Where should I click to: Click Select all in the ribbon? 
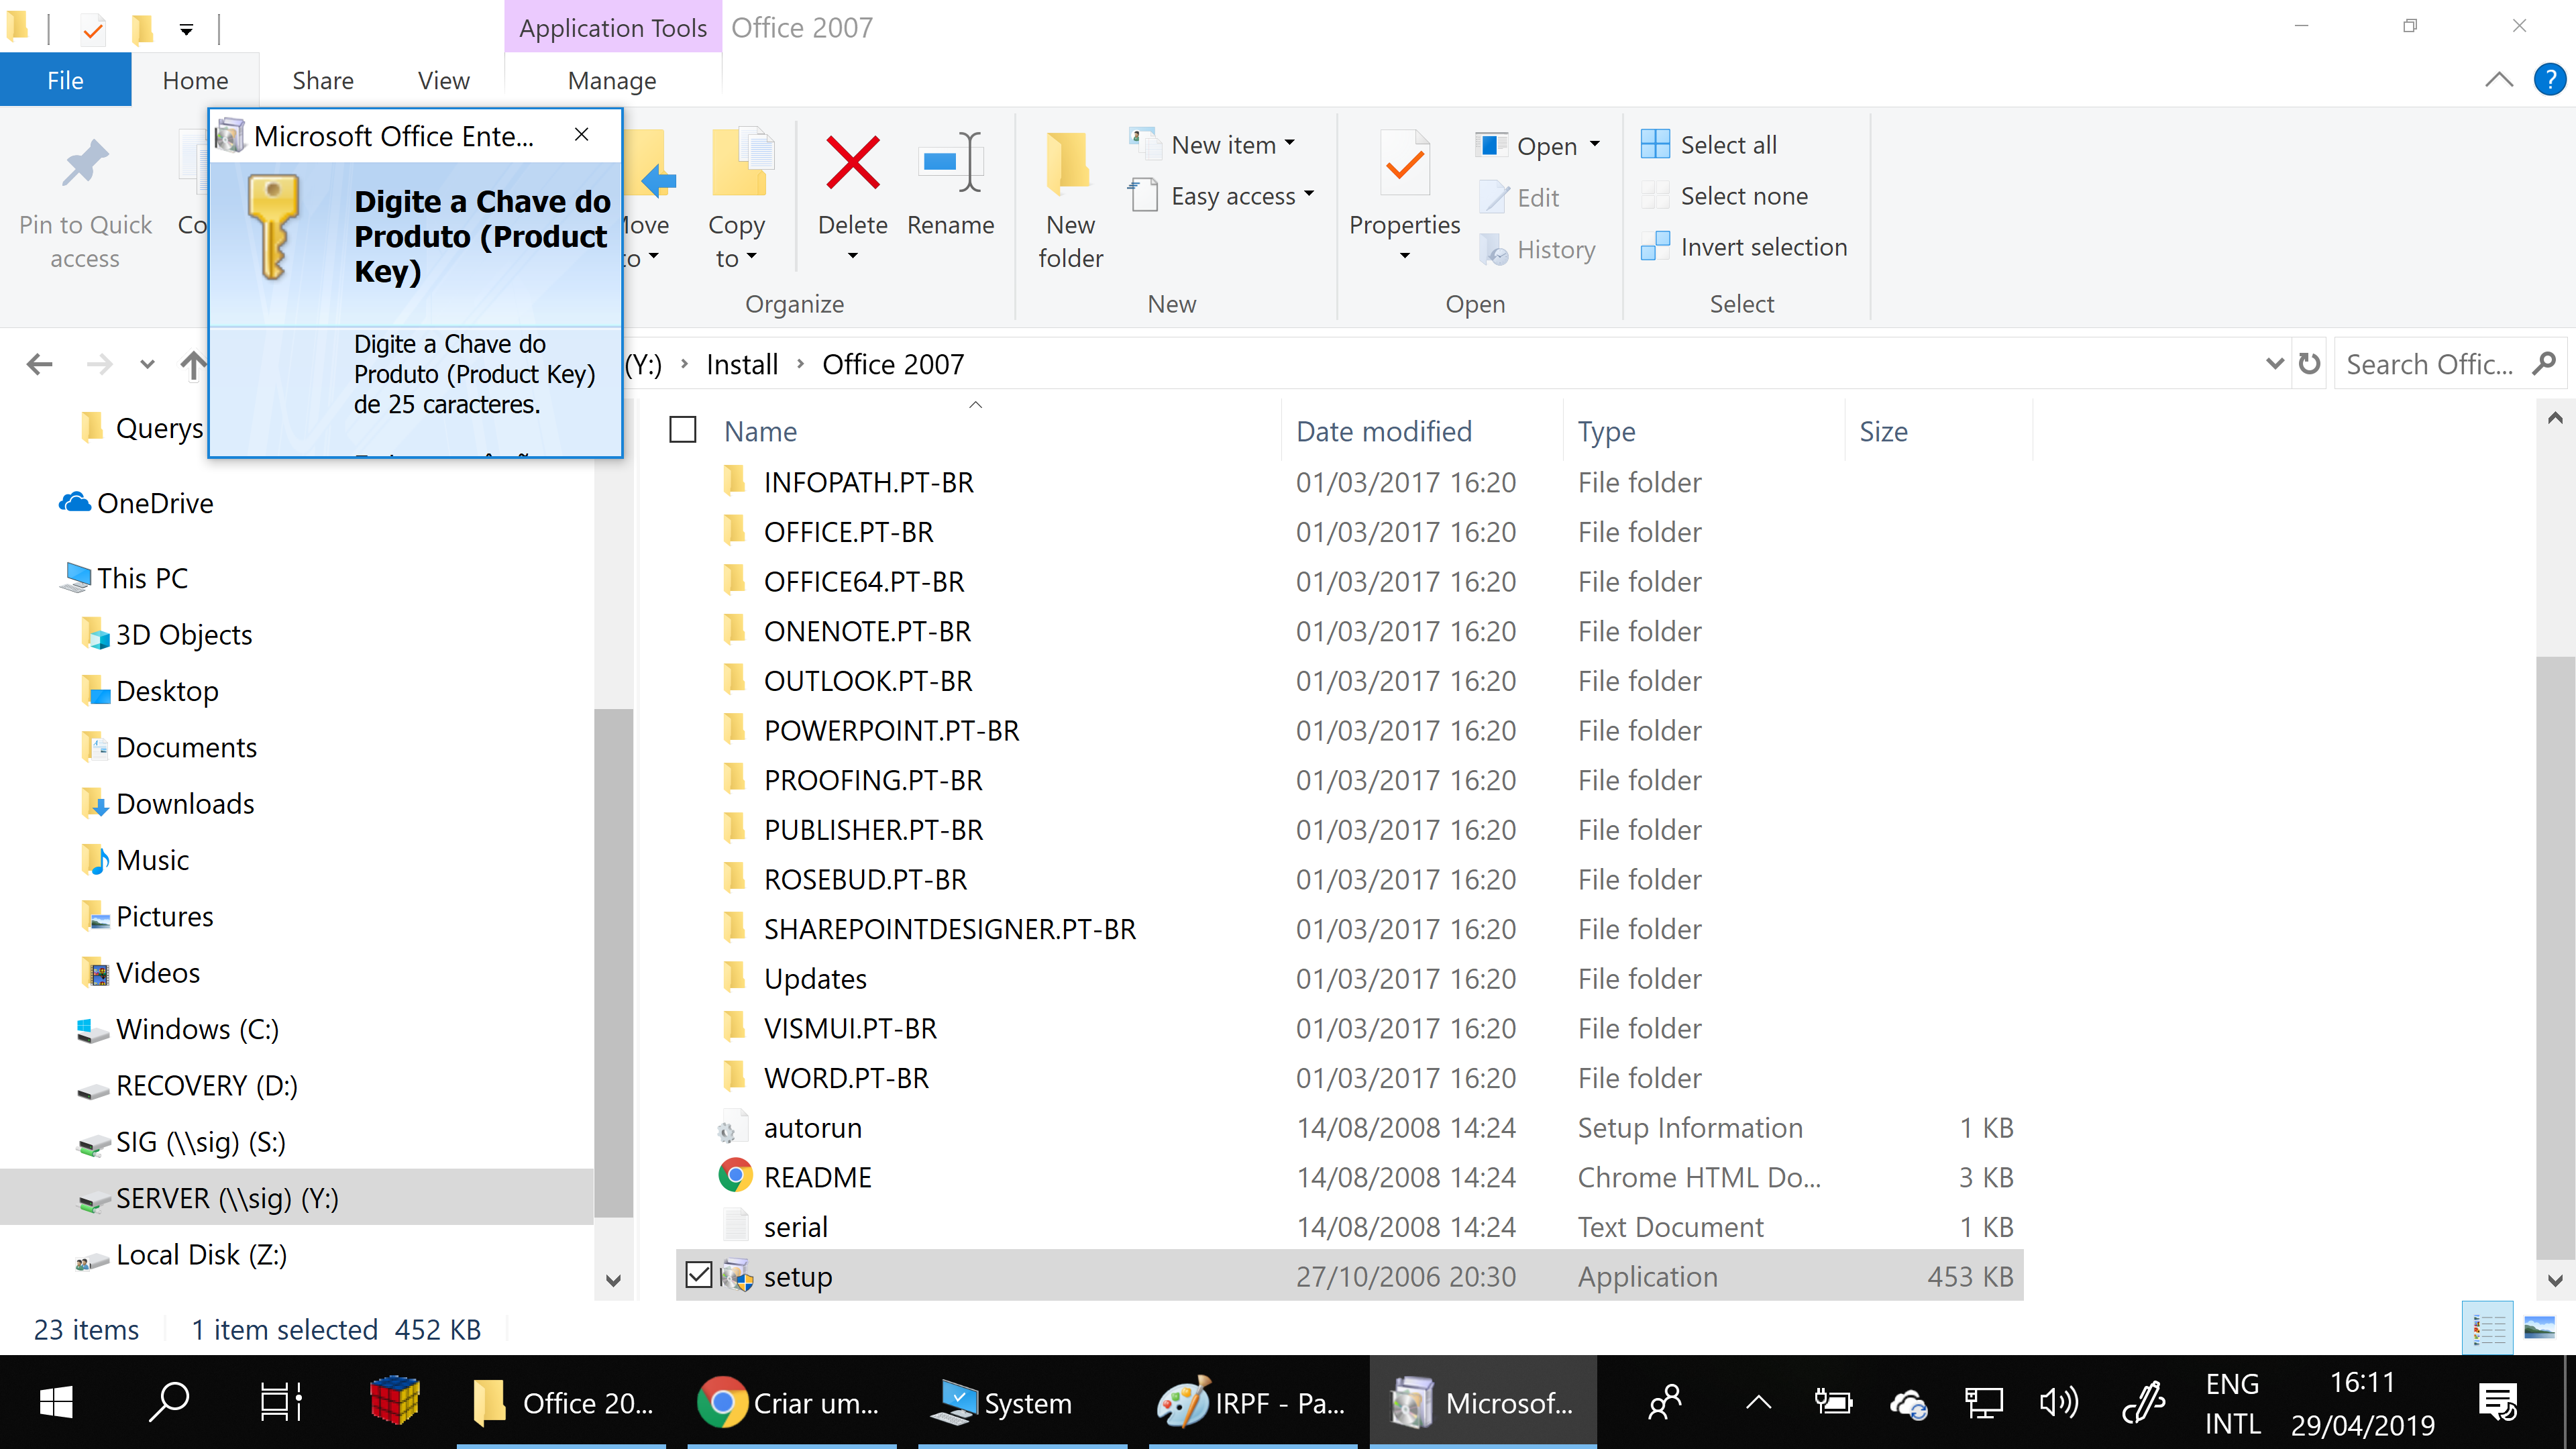1727,145
